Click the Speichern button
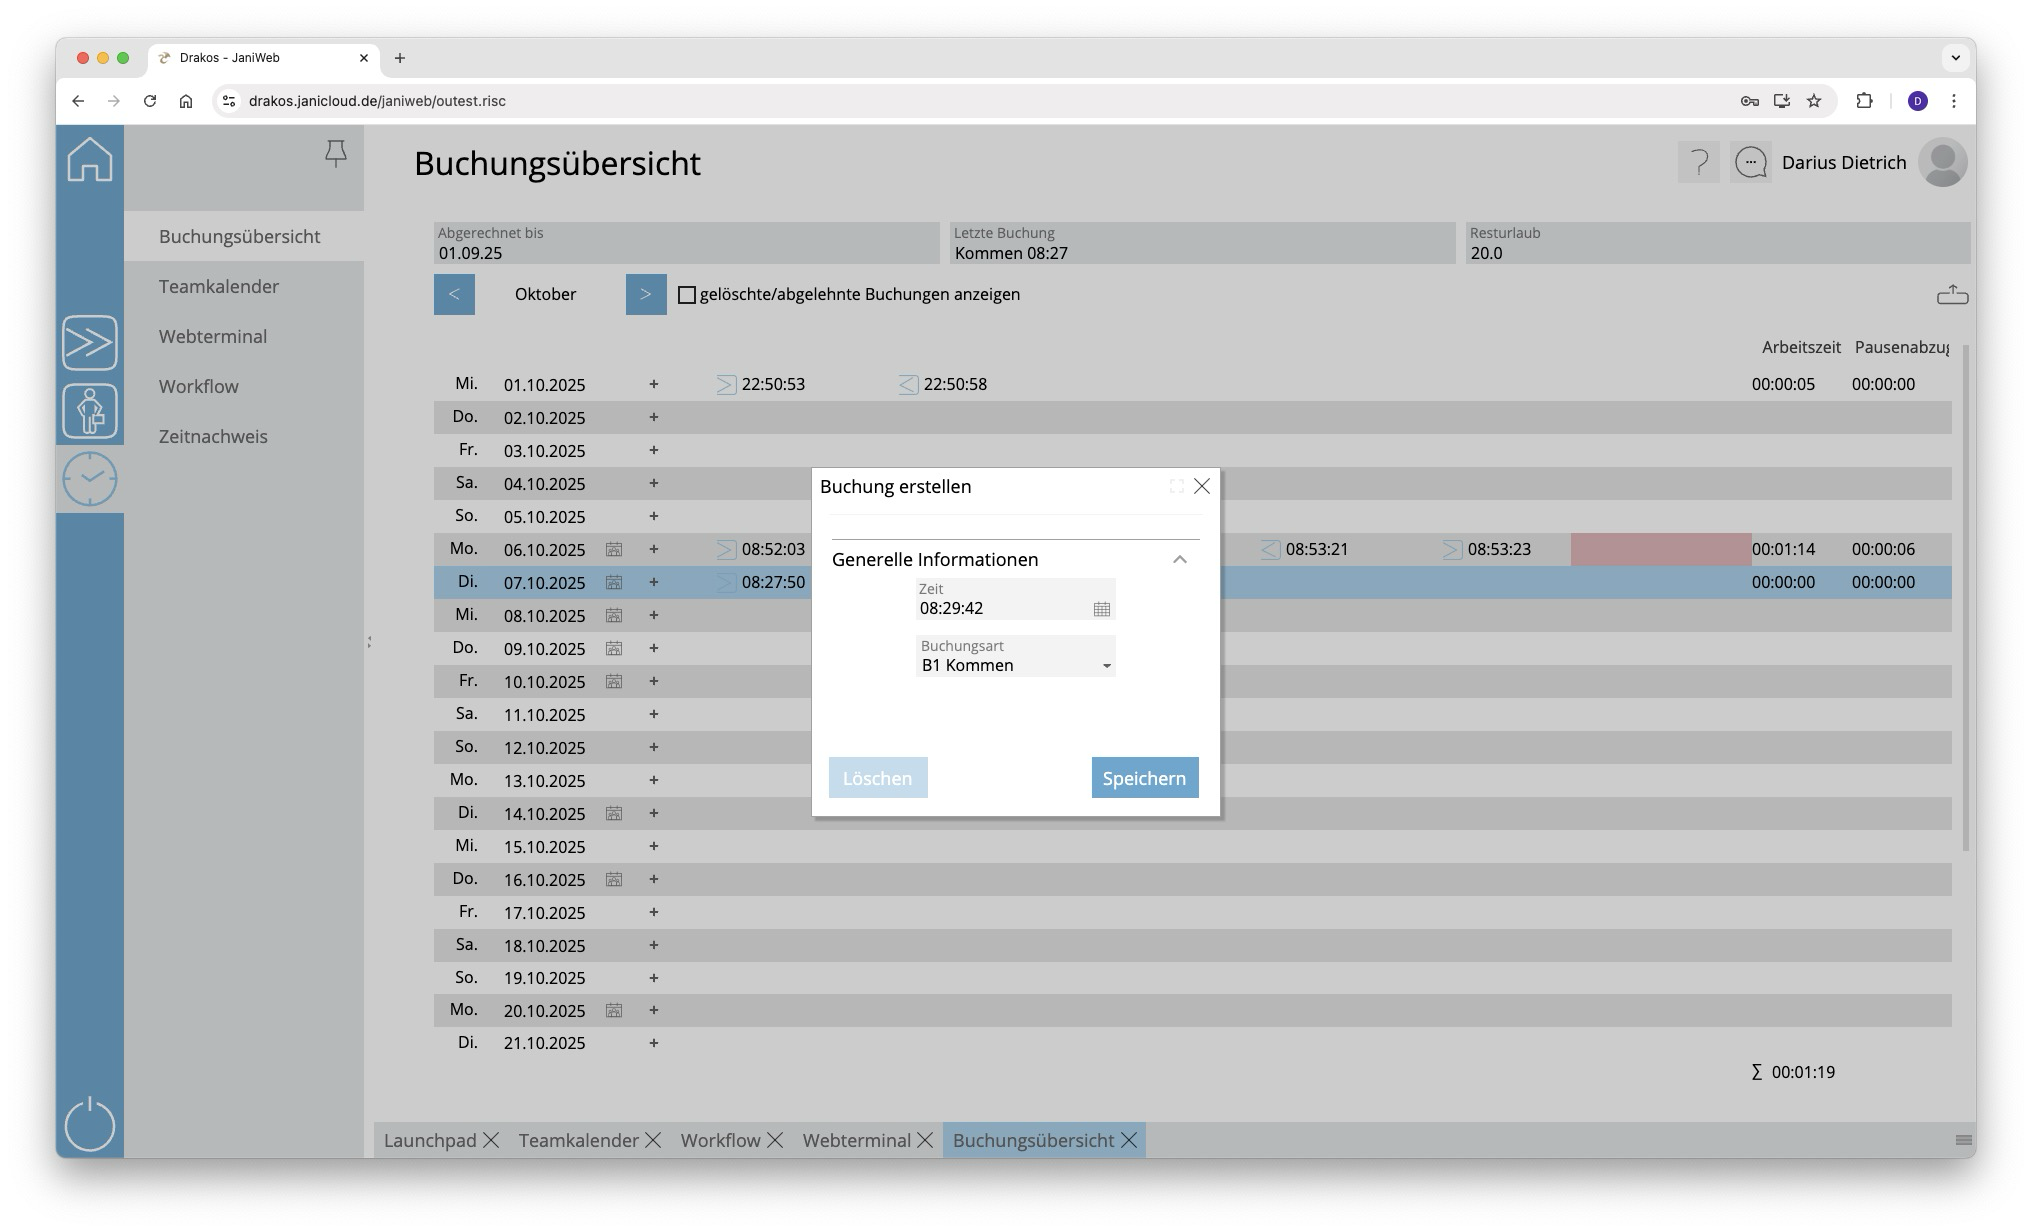The image size is (2032, 1232). pos(1144,778)
